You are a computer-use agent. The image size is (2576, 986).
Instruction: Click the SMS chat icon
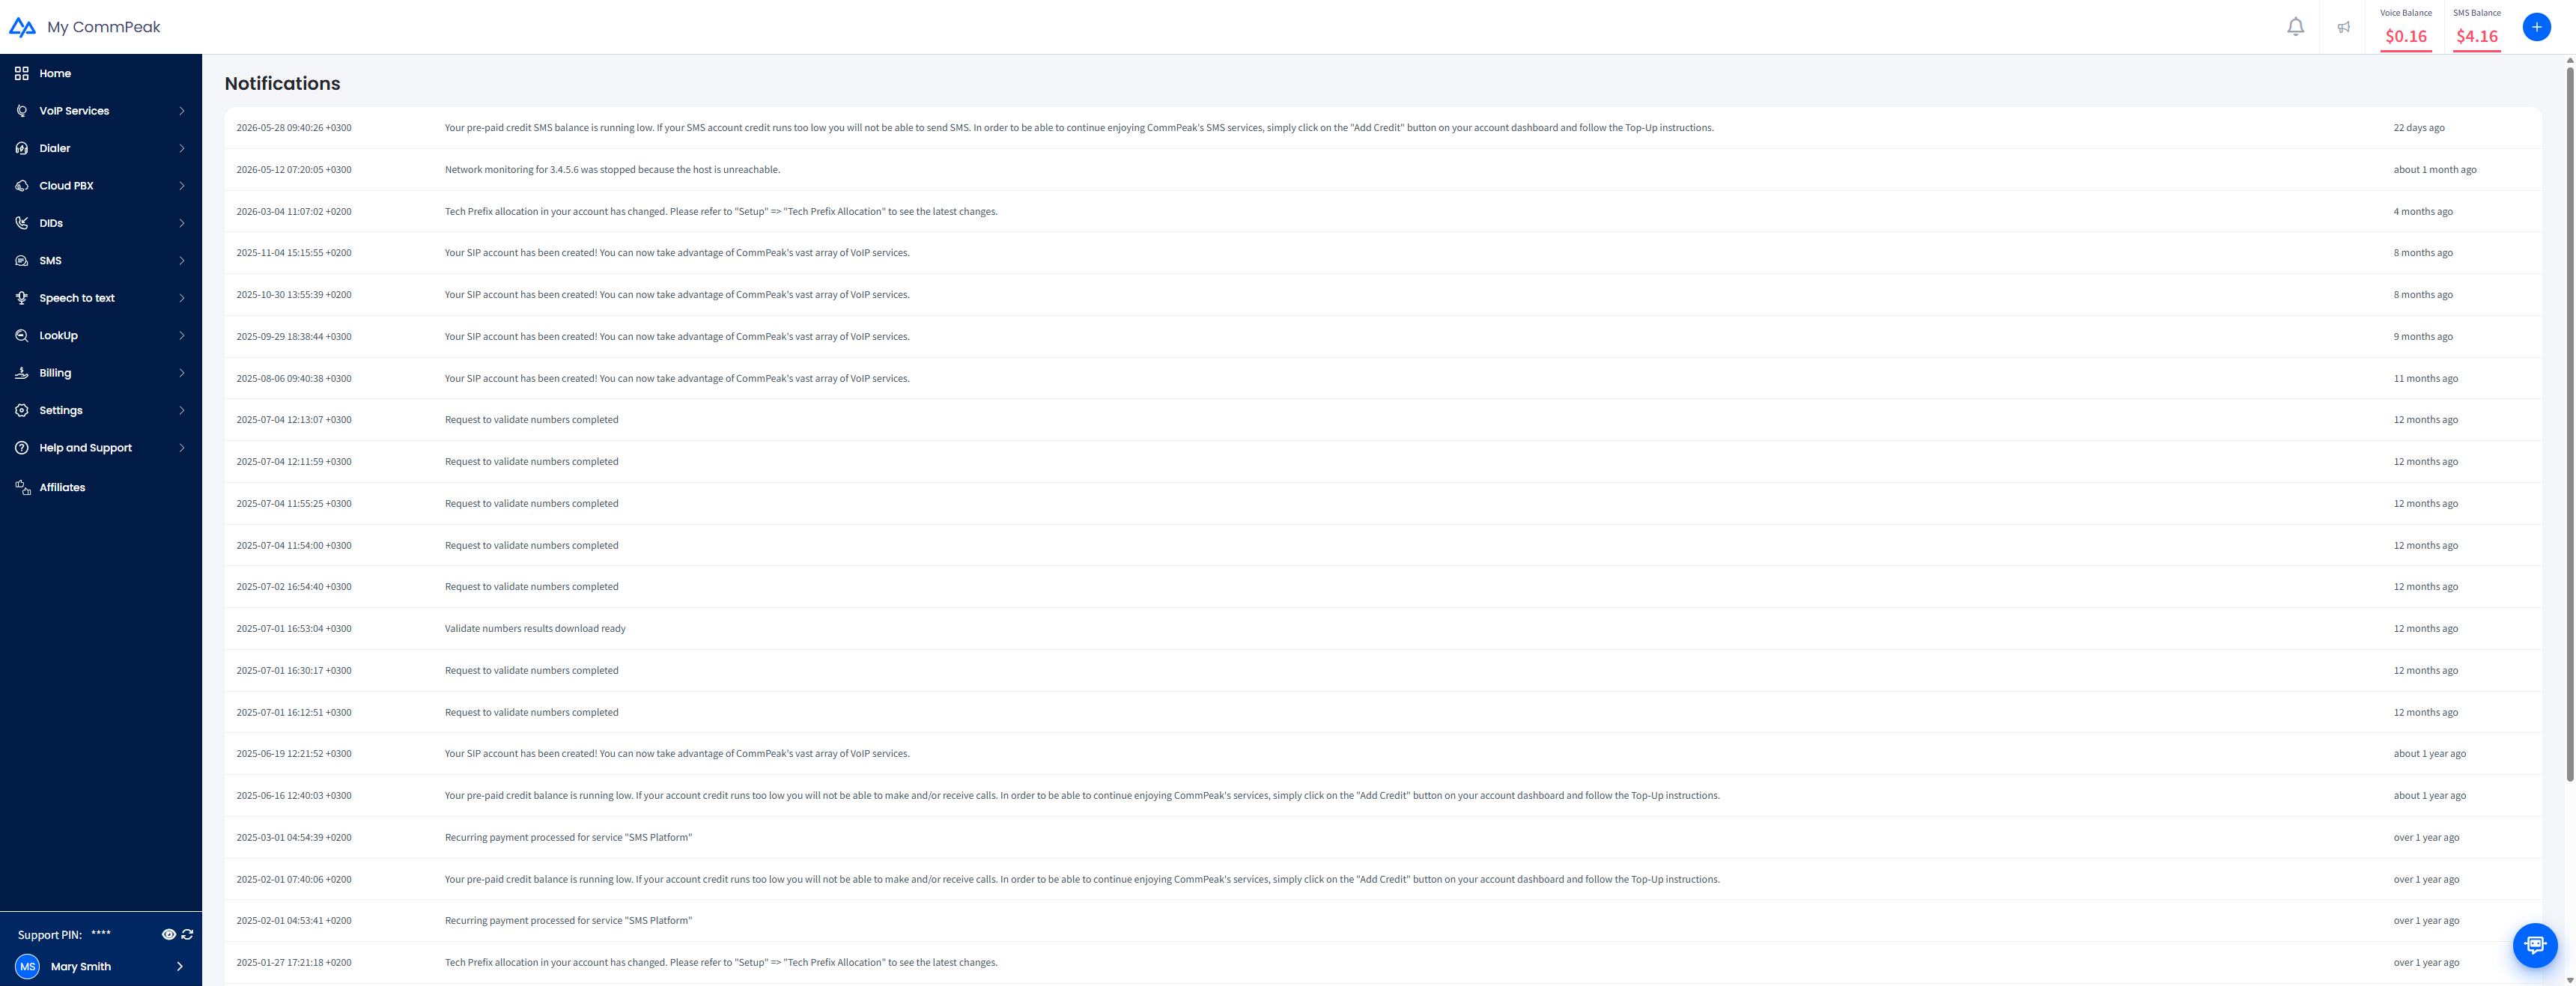[22, 261]
